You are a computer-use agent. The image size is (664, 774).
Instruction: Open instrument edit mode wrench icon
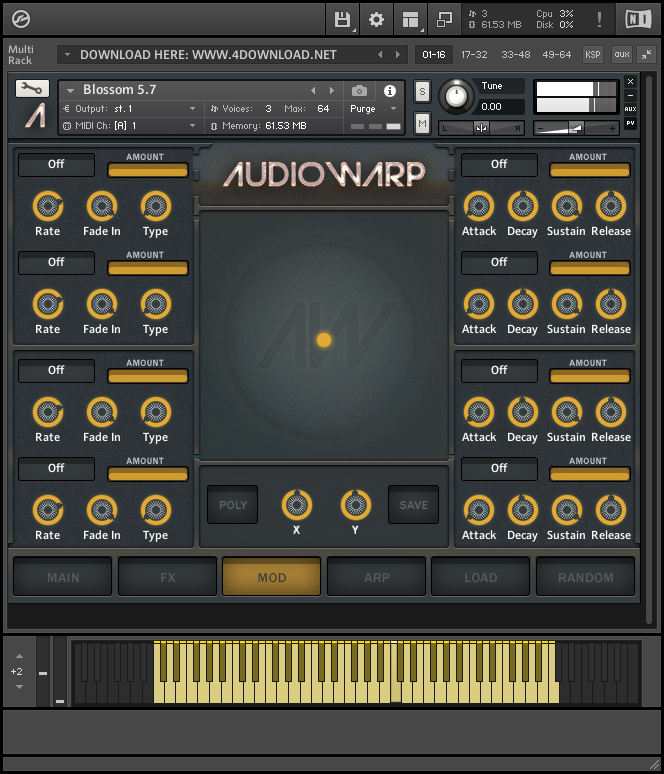click(x=32, y=88)
